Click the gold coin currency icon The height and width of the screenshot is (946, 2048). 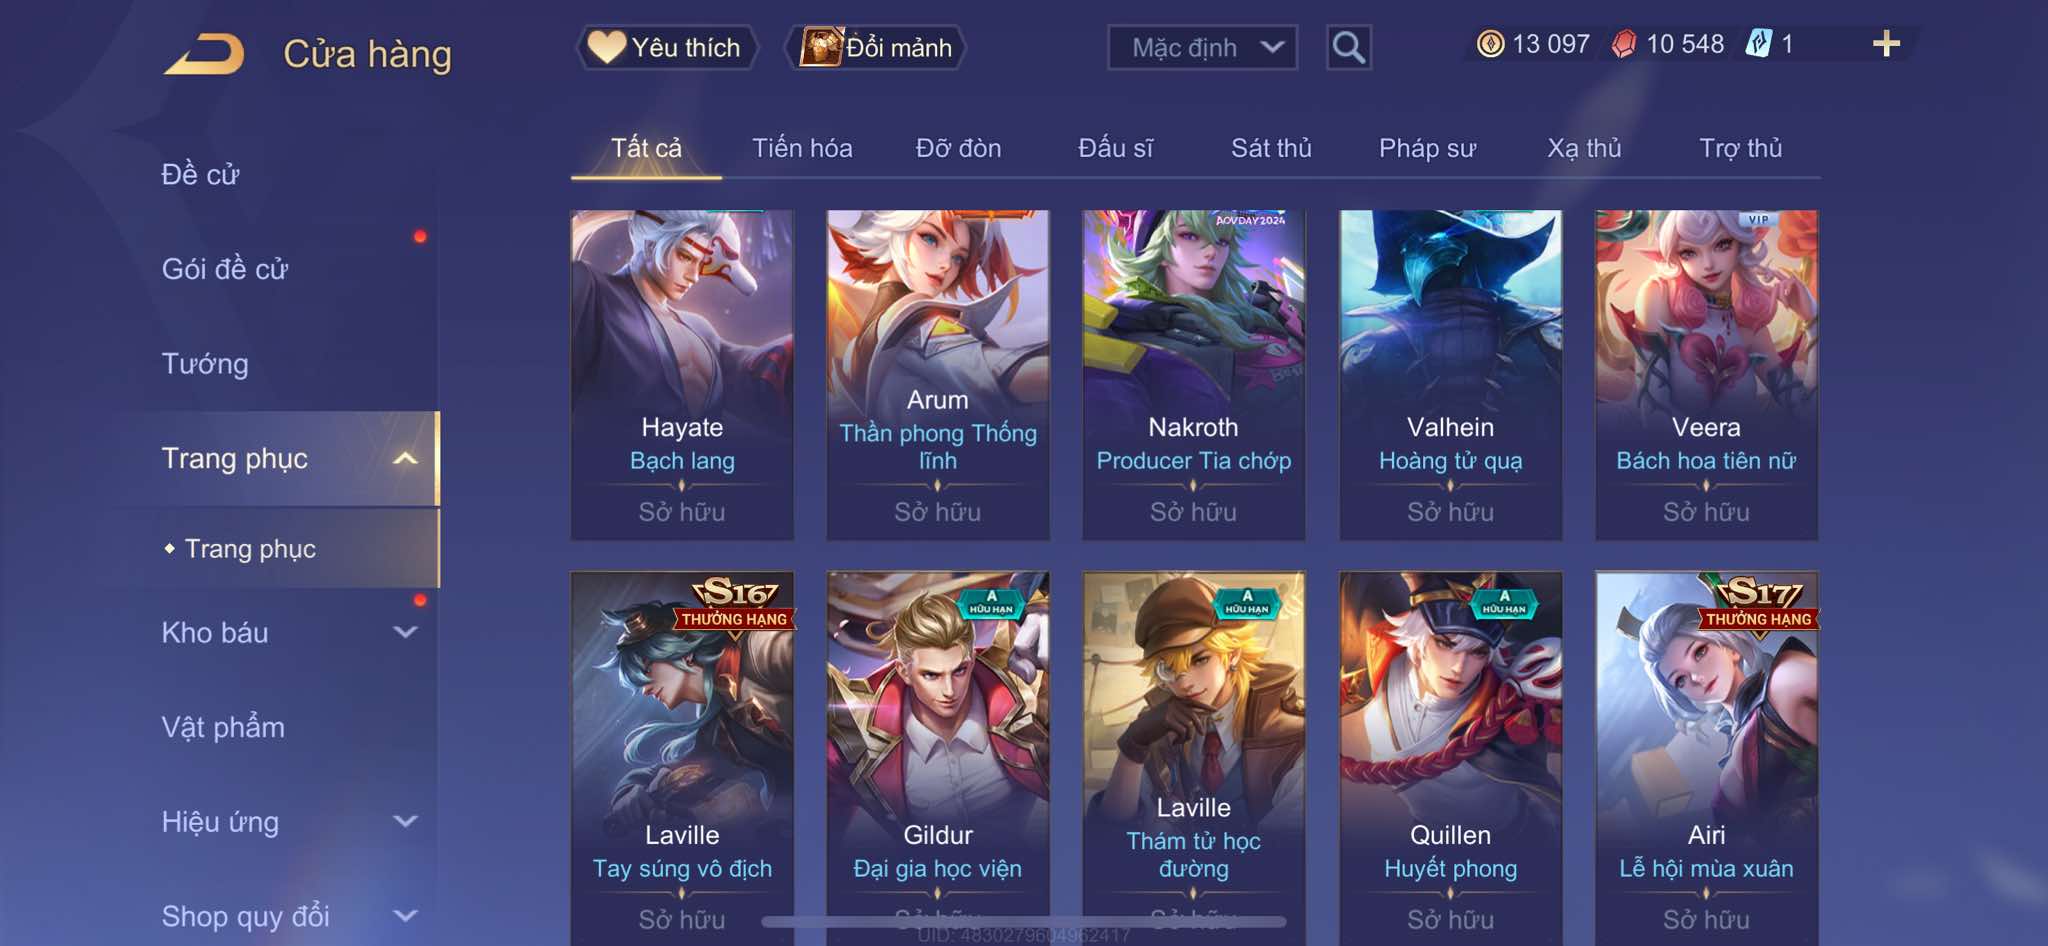(1490, 44)
